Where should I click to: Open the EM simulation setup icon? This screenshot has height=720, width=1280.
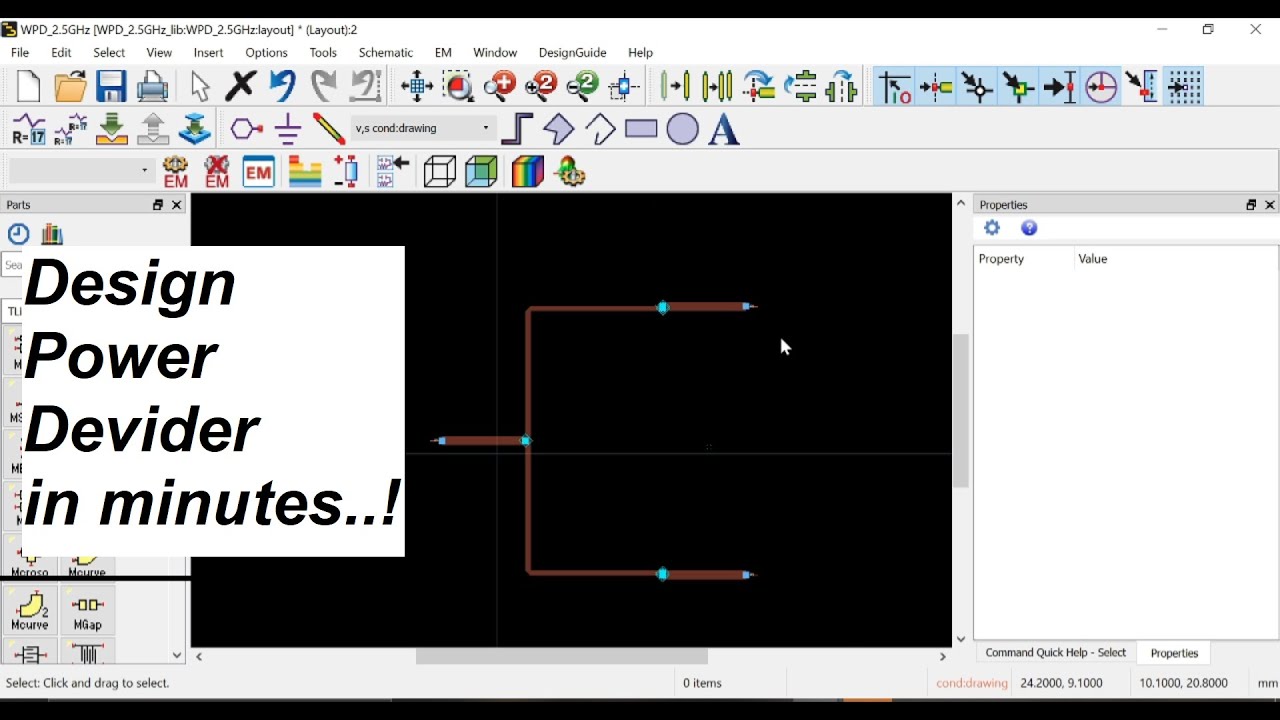click(176, 172)
